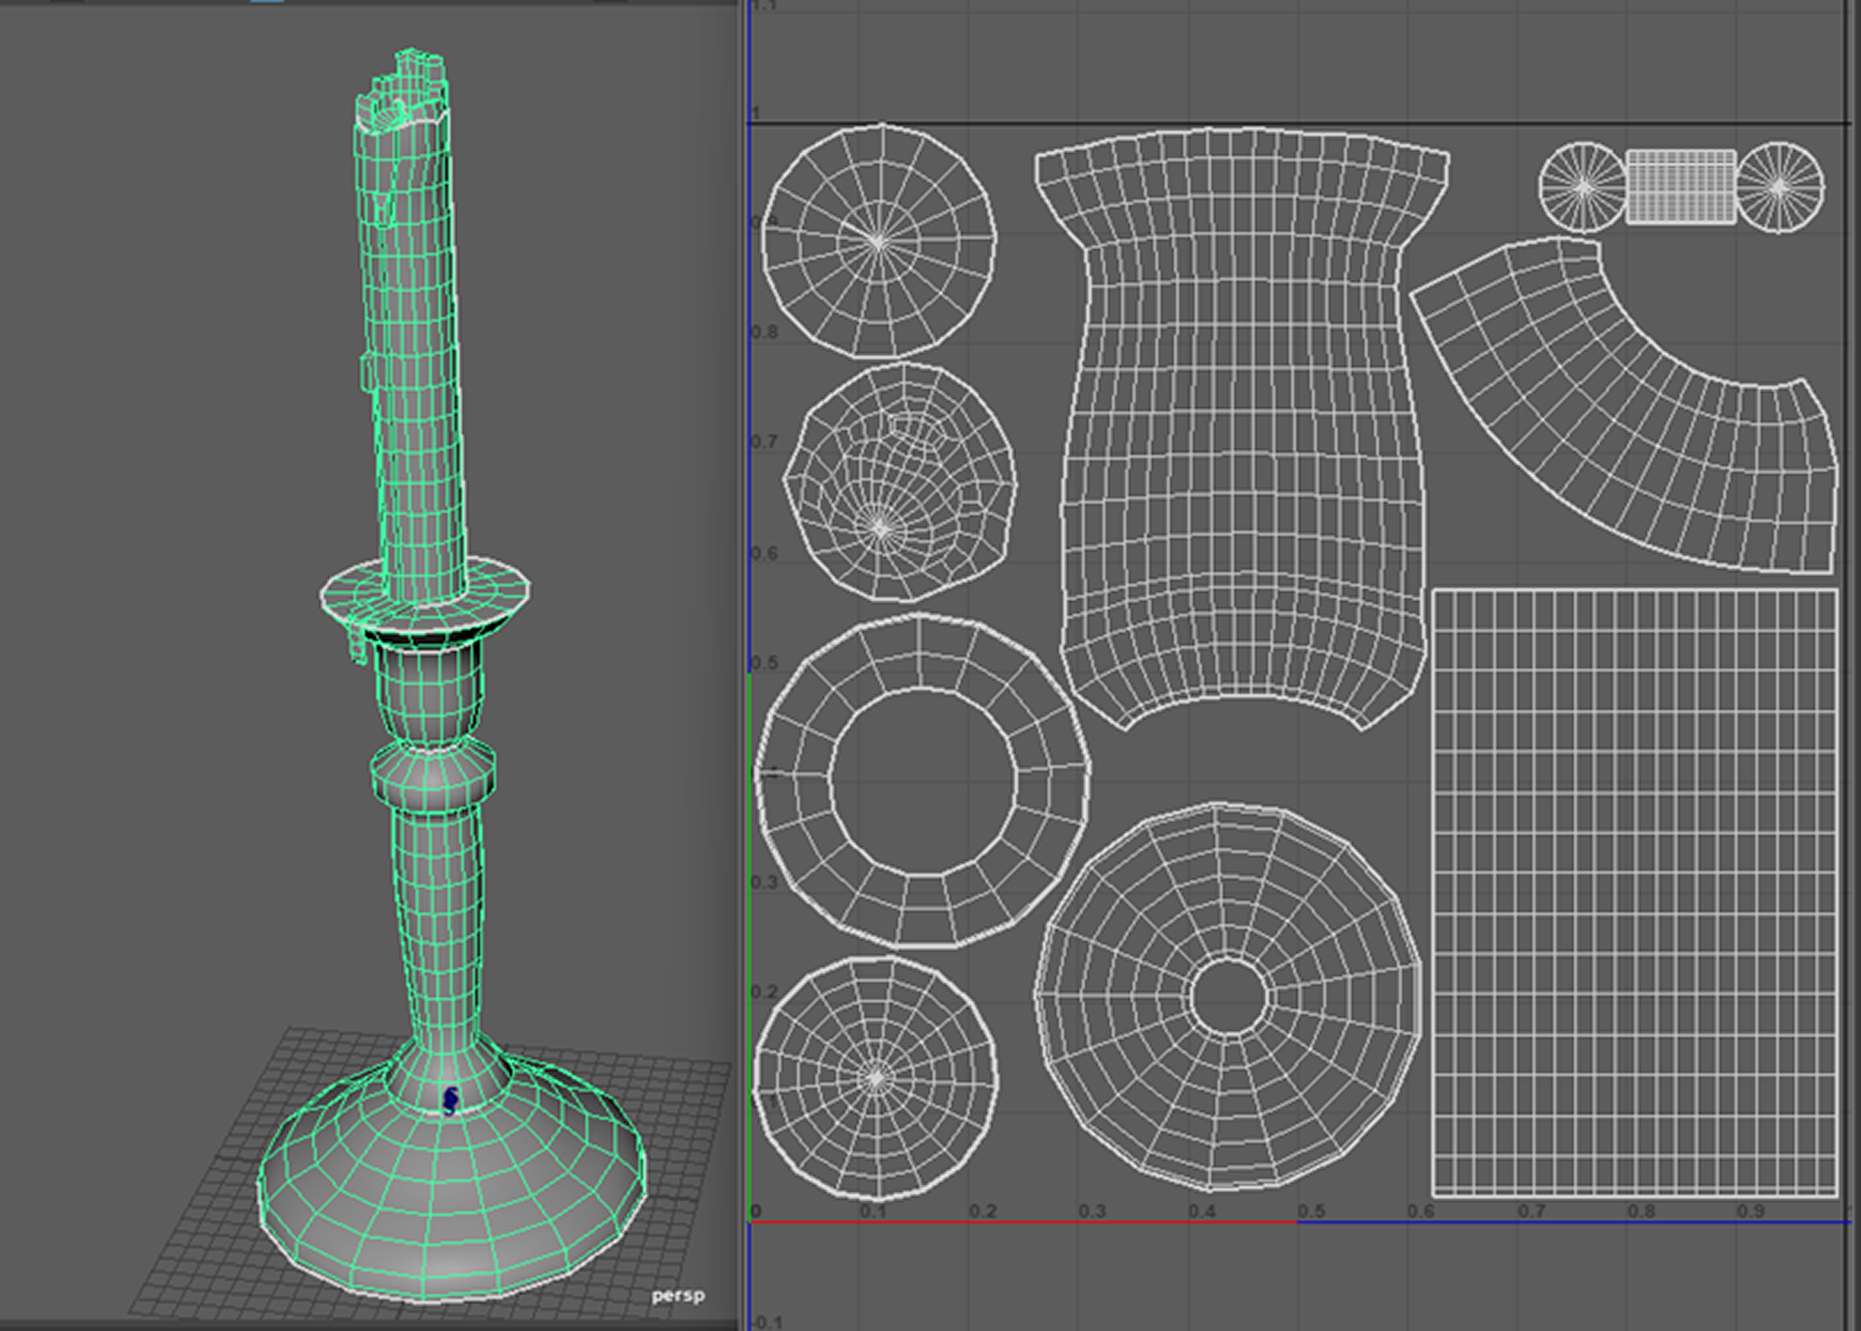Image resolution: width=1861 pixels, height=1331 pixels.
Task: Click the blue pivot marker on the candlestick base
Action: click(451, 1100)
